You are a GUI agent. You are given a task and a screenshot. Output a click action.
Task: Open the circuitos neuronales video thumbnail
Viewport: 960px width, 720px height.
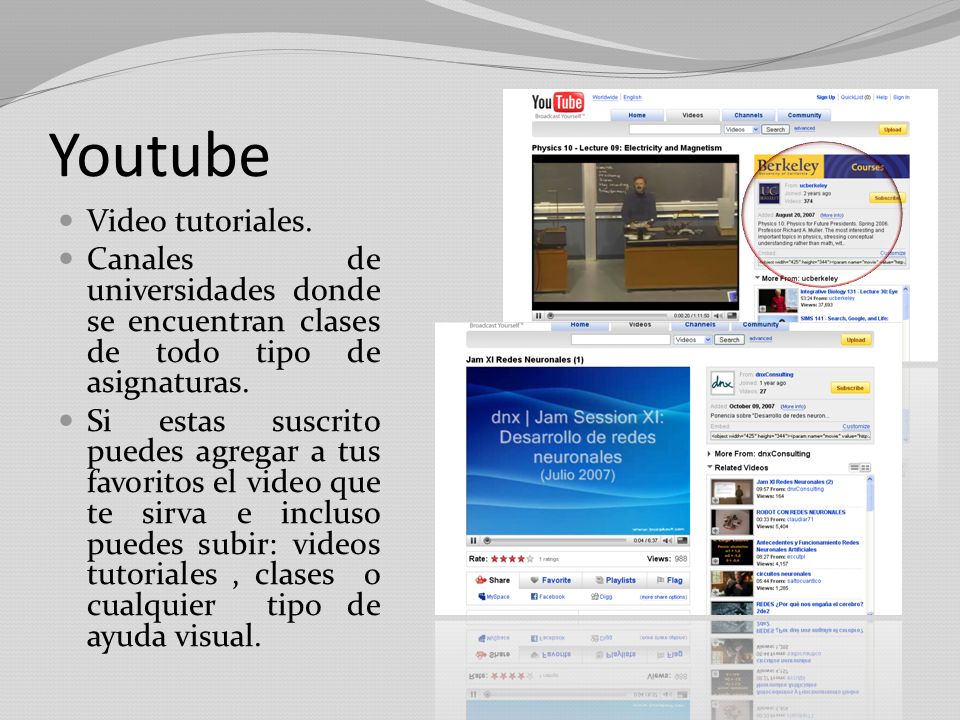pyautogui.click(x=732, y=583)
